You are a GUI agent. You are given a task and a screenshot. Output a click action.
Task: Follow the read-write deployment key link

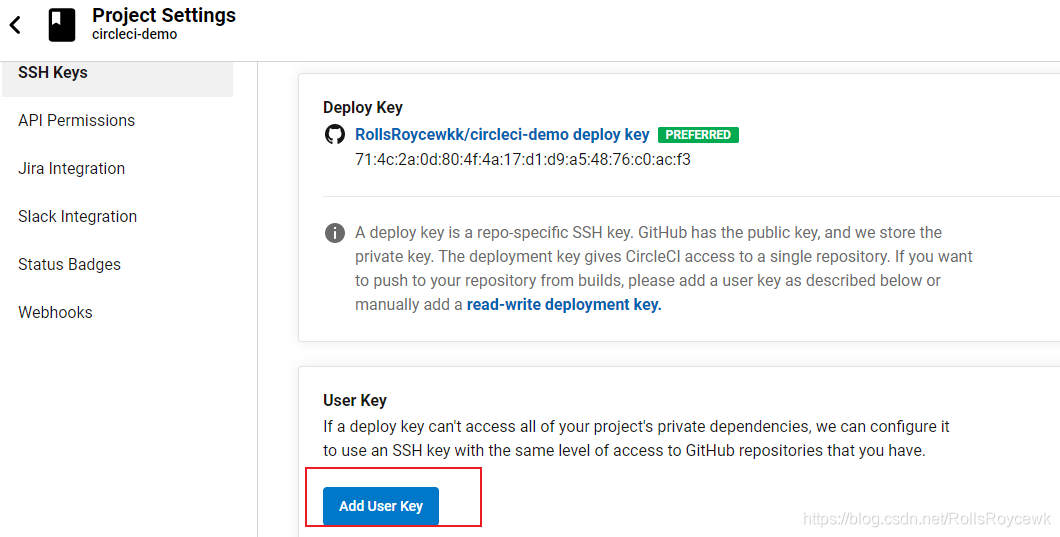pos(564,305)
